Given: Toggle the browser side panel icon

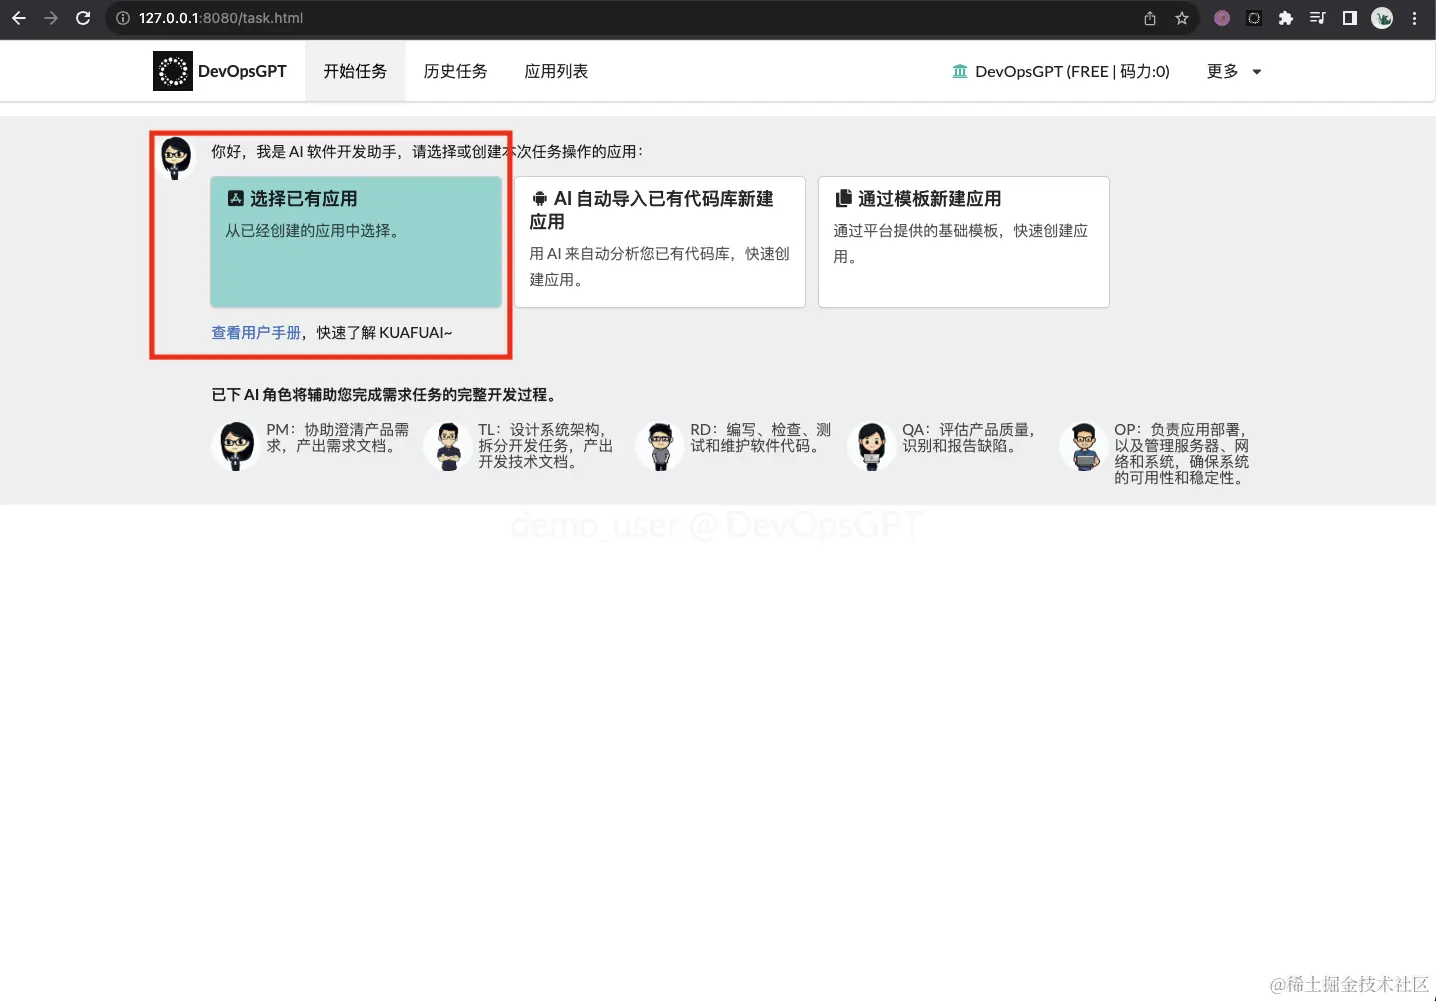Looking at the screenshot, I should pyautogui.click(x=1350, y=18).
